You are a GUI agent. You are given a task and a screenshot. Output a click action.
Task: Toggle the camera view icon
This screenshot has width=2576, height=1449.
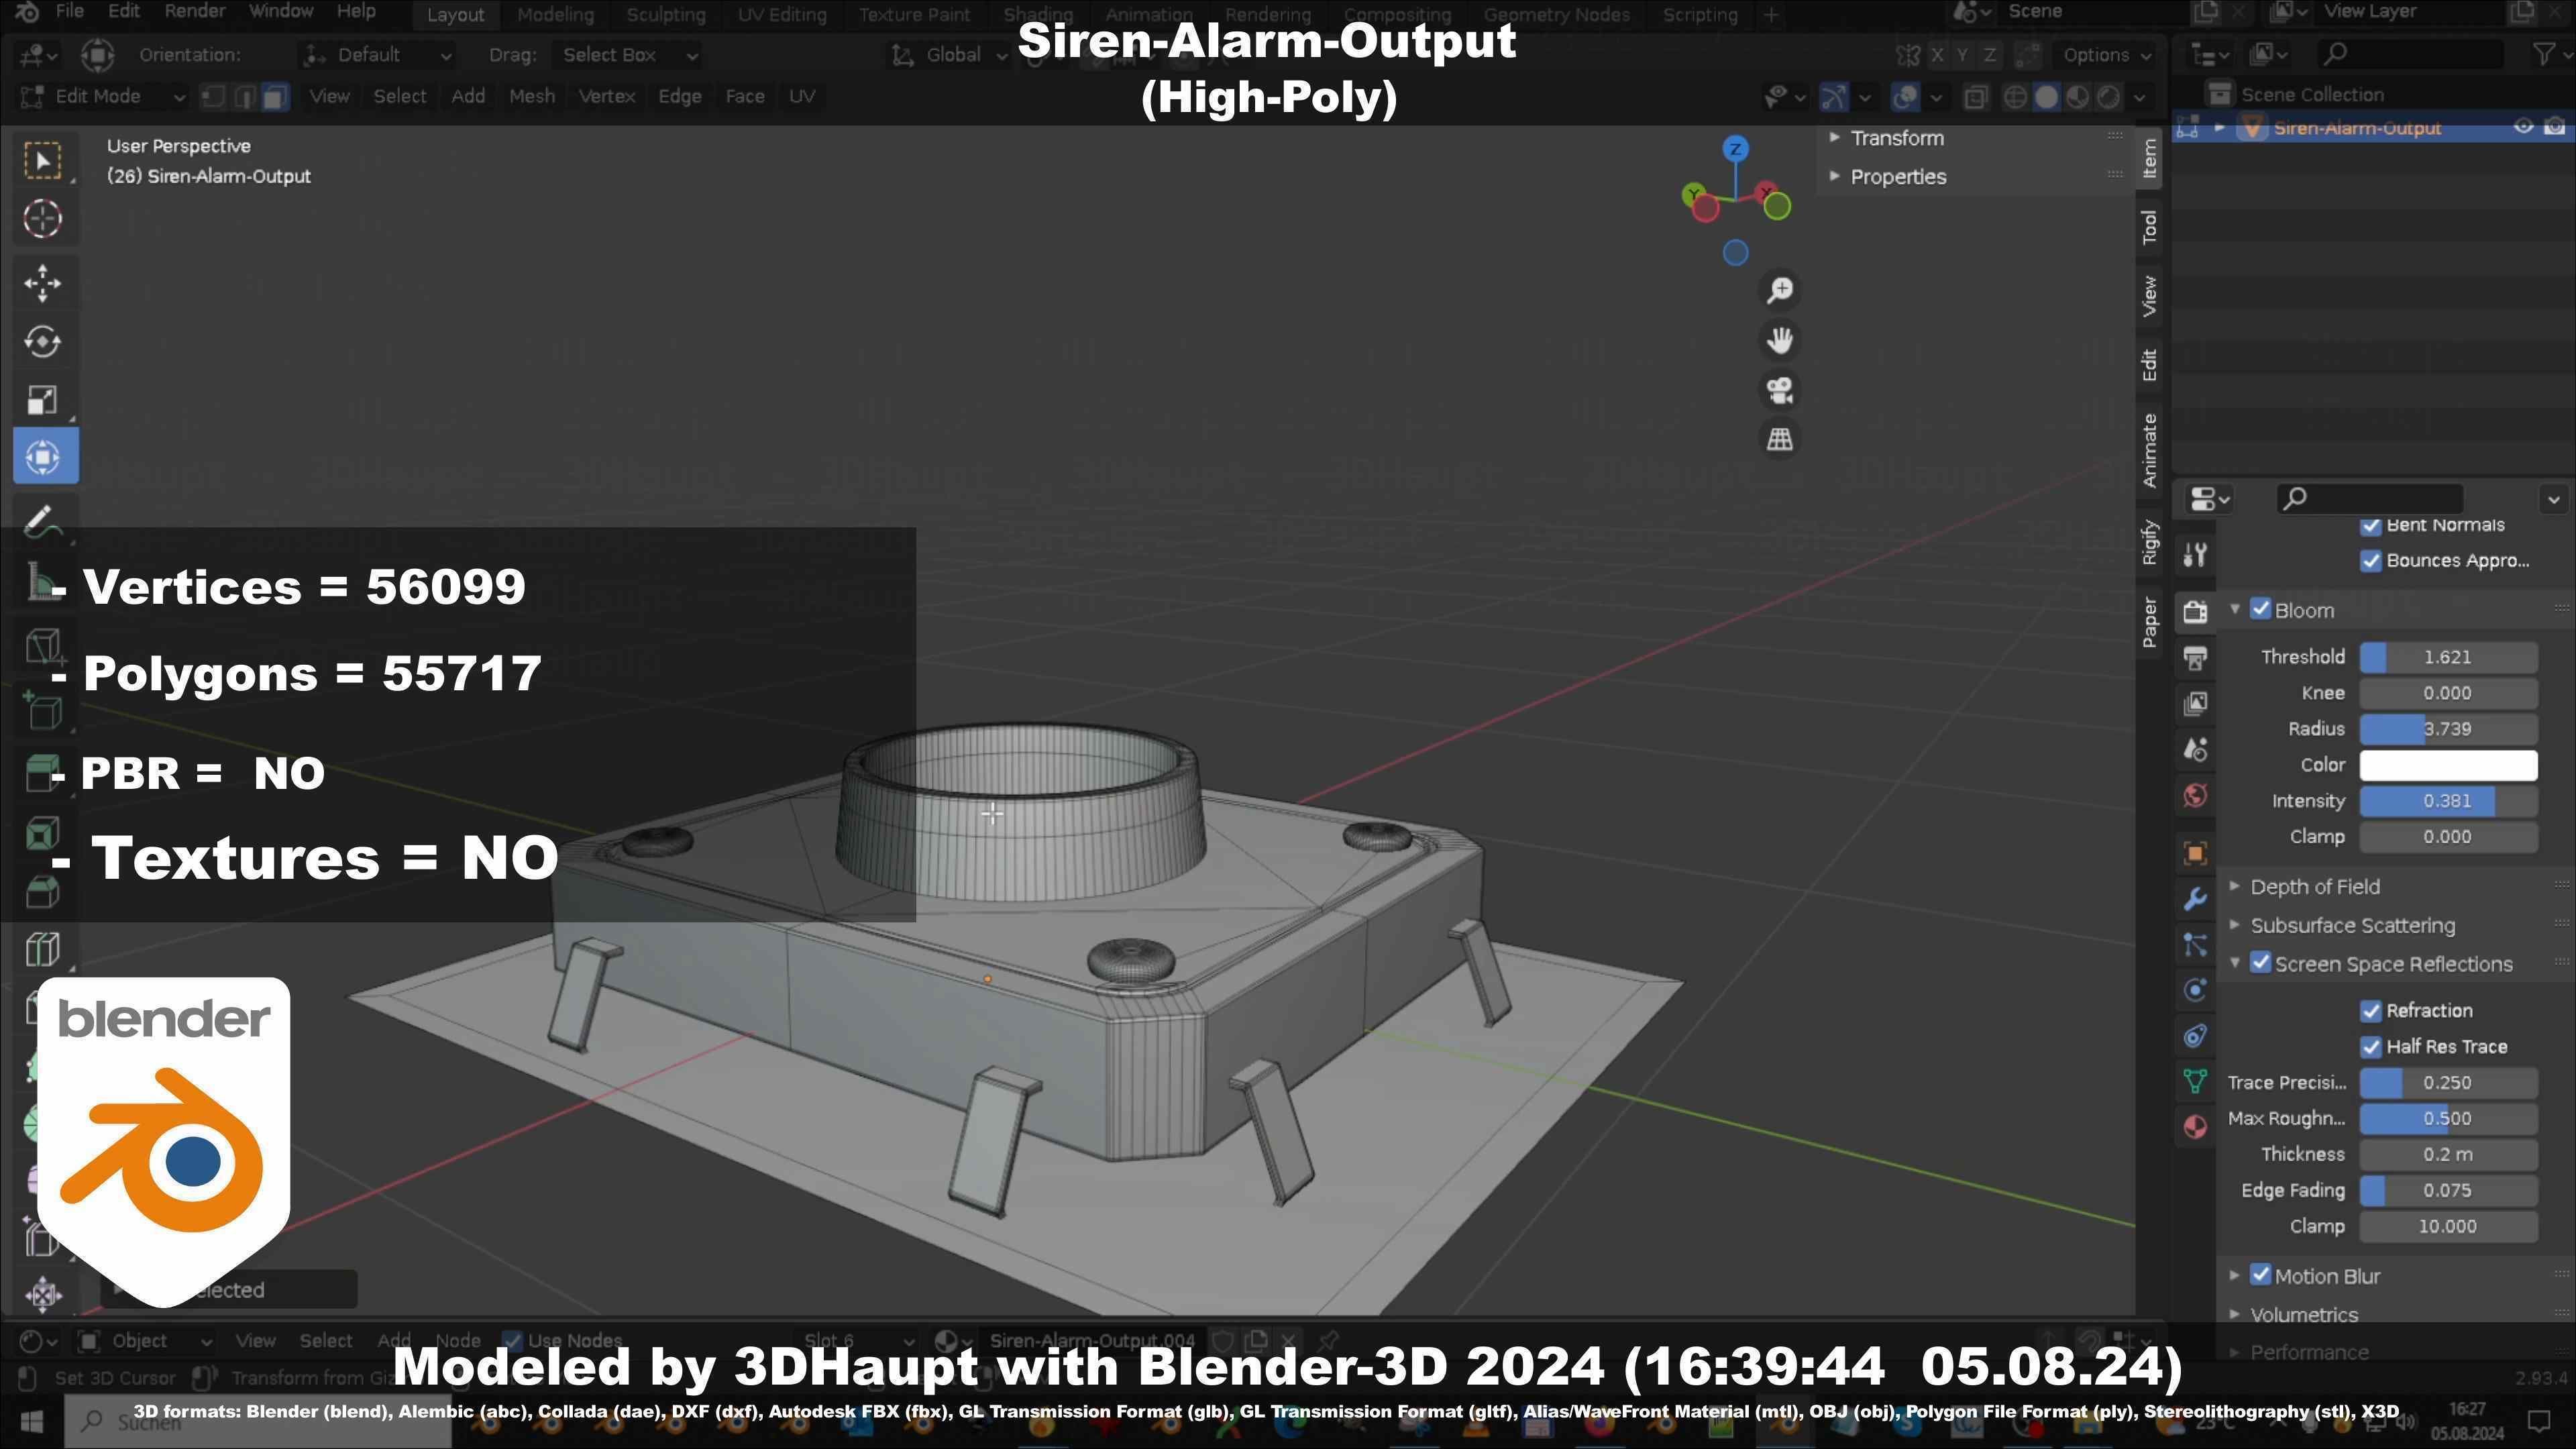click(x=1780, y=390)
